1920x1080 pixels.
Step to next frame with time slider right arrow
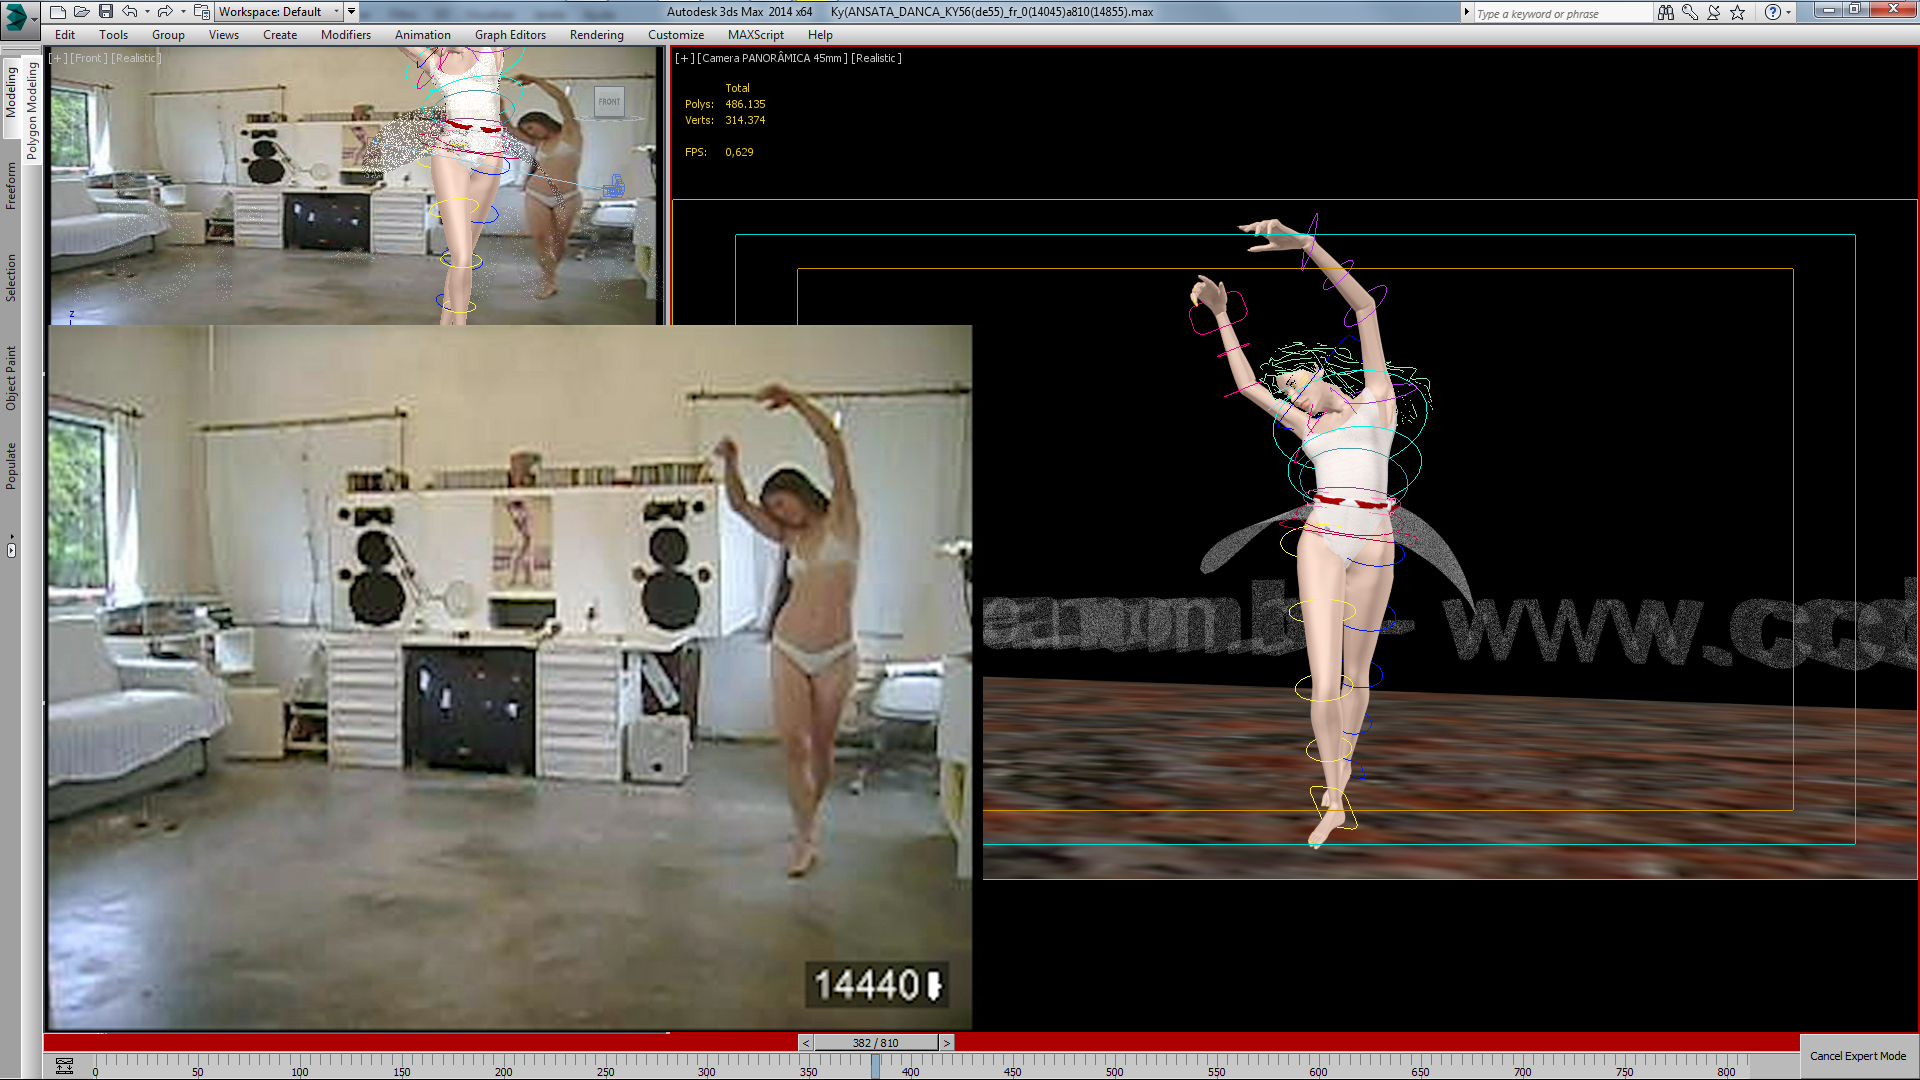946,1043
